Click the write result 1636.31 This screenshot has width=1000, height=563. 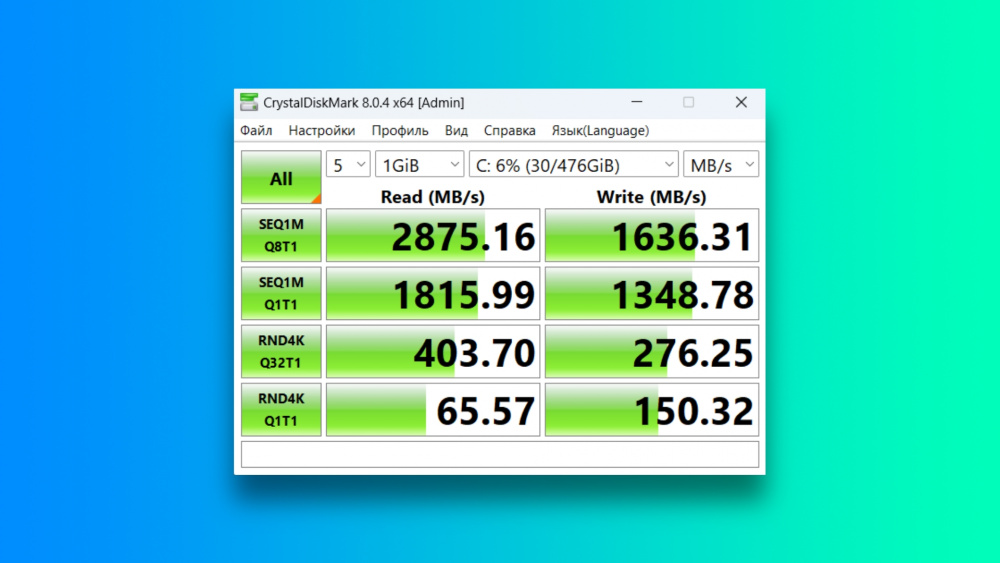[x=652, y=235]
